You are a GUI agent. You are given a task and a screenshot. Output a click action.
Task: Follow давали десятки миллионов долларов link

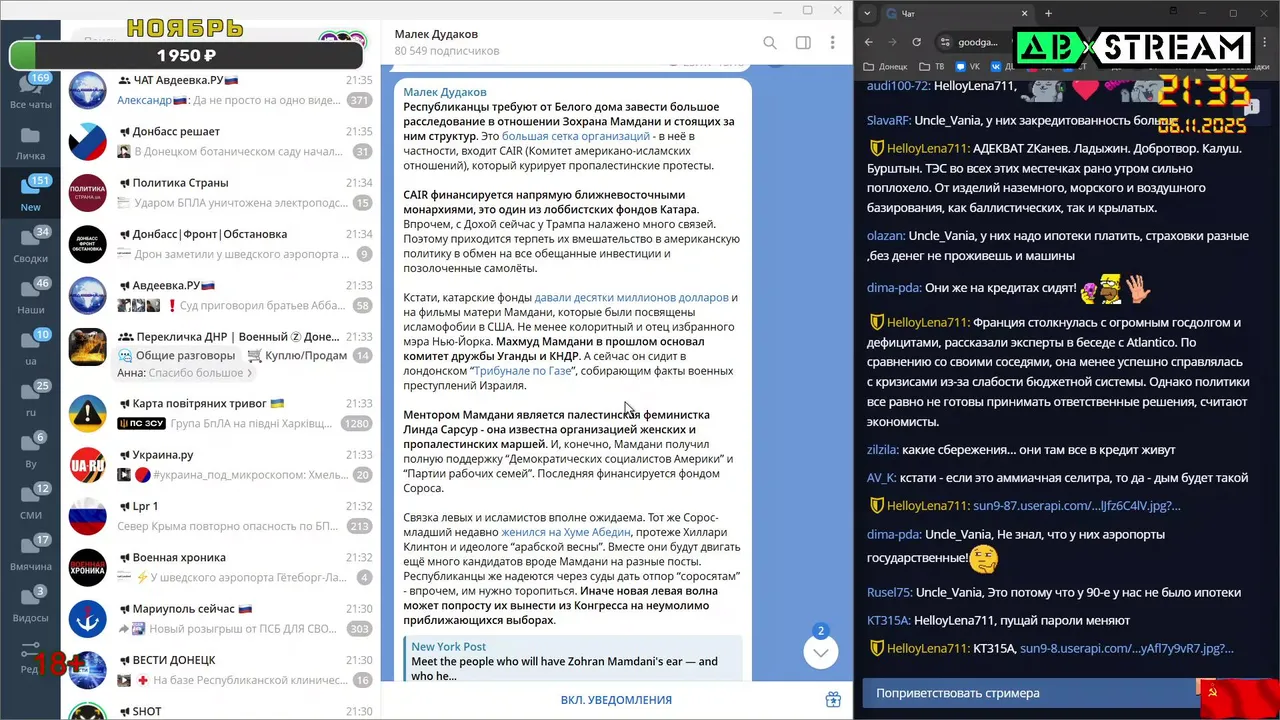tap(632, 298)
